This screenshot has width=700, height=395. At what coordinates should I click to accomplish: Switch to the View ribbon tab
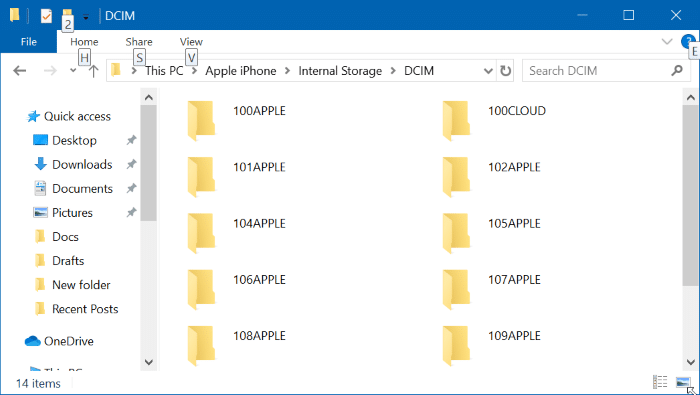pos(191,42)
